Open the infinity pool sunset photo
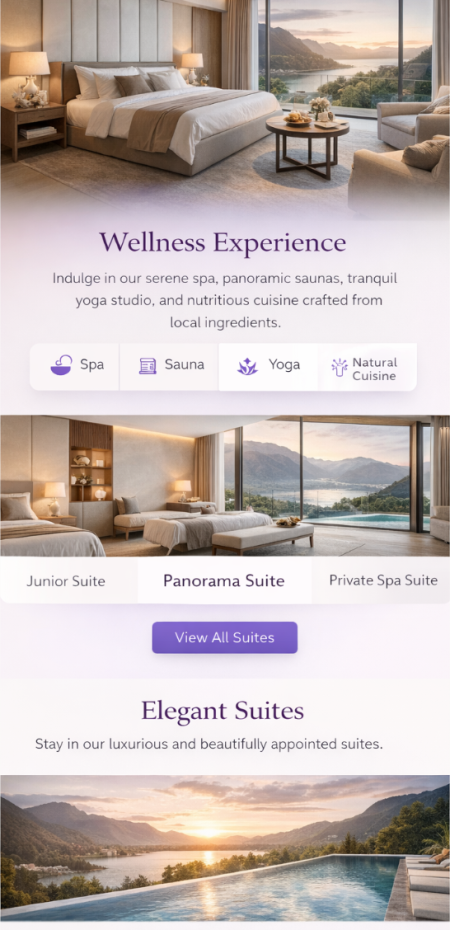450x930 pixels. [x=225, y=849]
